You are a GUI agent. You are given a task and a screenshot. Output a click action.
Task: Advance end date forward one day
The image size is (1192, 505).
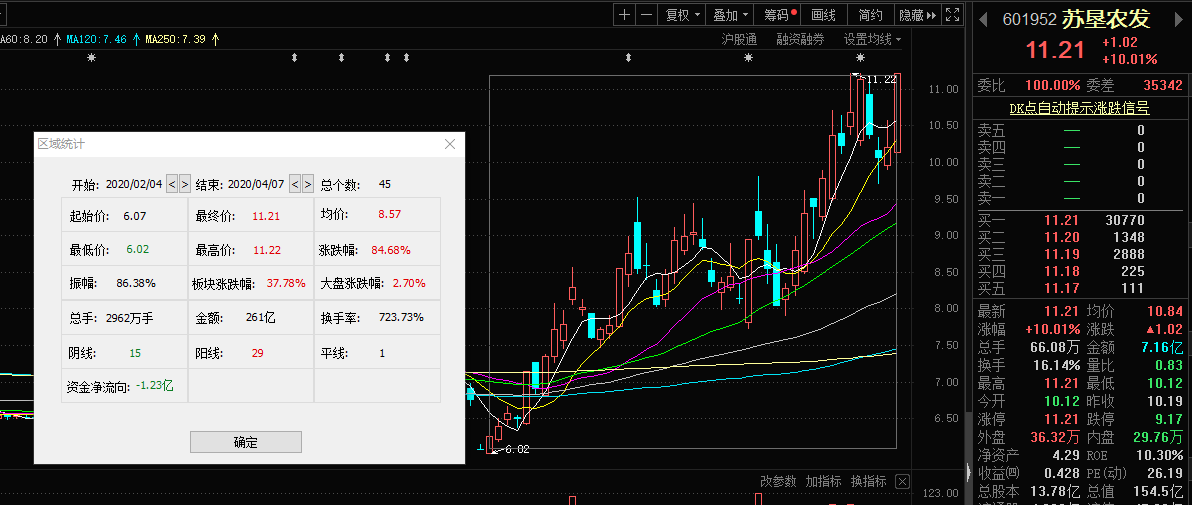coord(308,184)
